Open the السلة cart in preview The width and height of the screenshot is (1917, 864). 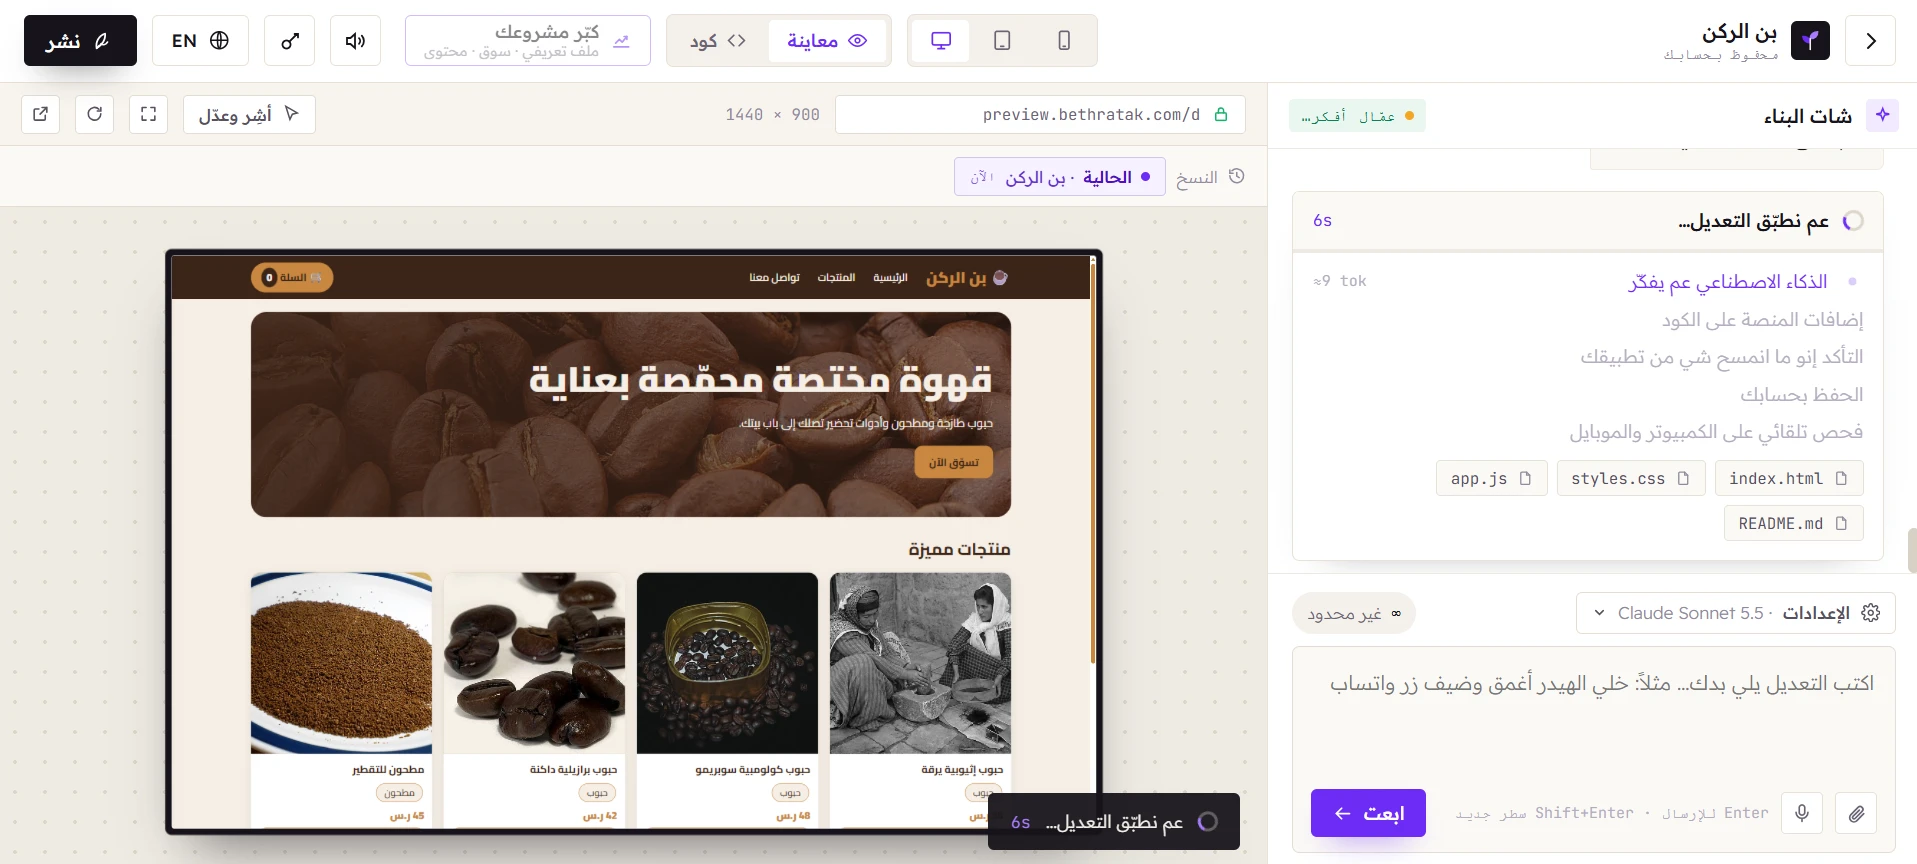click(292, 277)
